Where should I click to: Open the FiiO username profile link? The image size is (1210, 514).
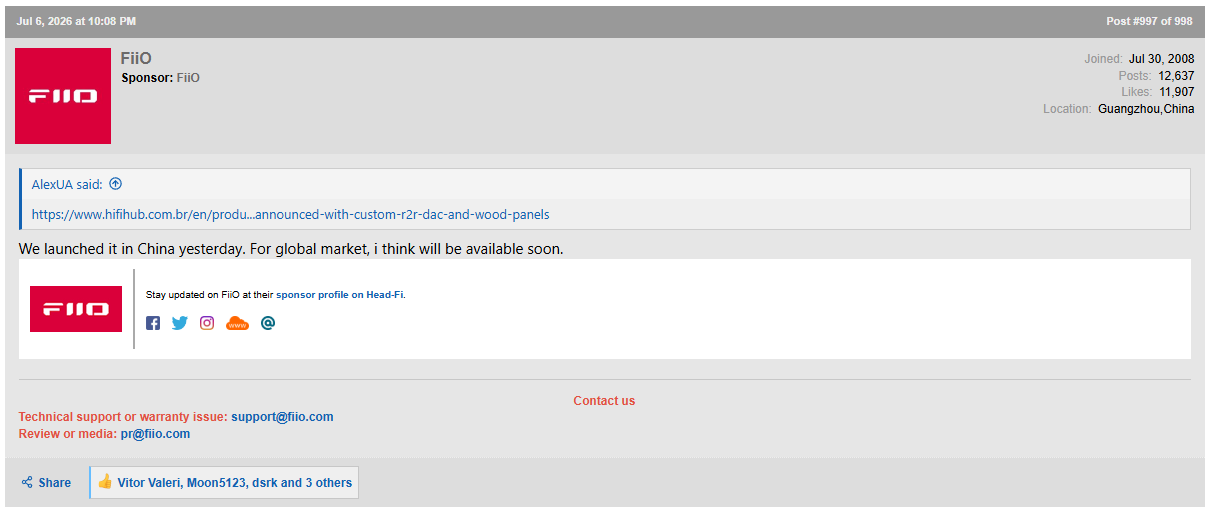coord(136,58)
